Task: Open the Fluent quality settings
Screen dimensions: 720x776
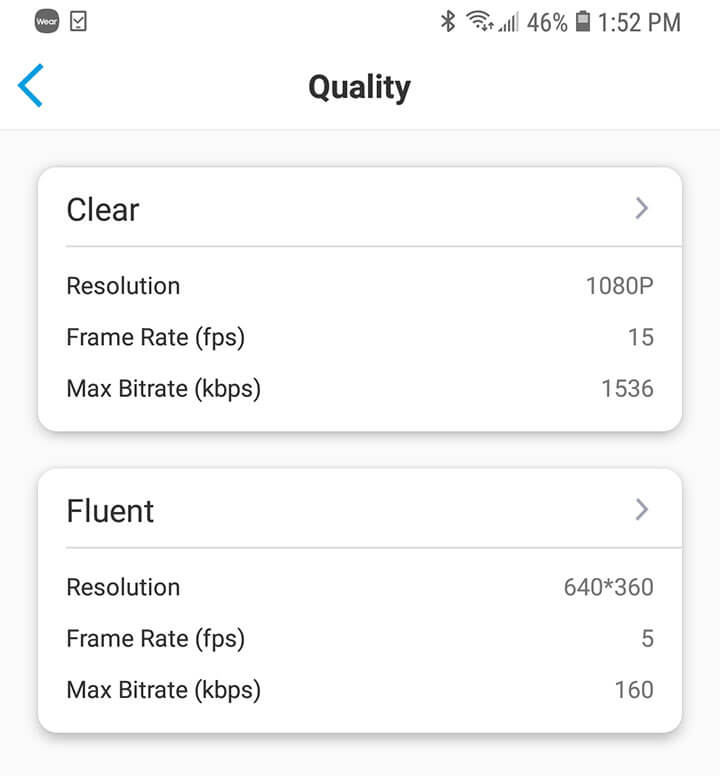Action: click(110, 511)
